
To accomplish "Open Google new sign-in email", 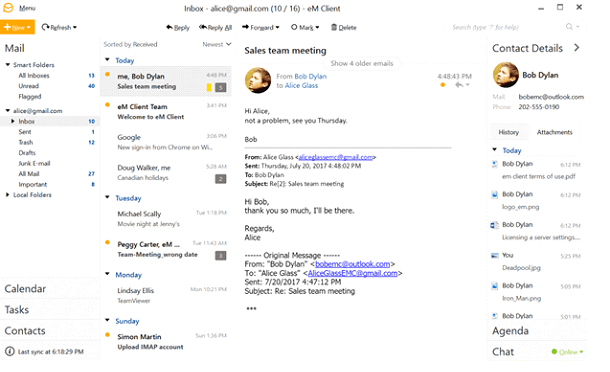I will (x=167, y=142).
